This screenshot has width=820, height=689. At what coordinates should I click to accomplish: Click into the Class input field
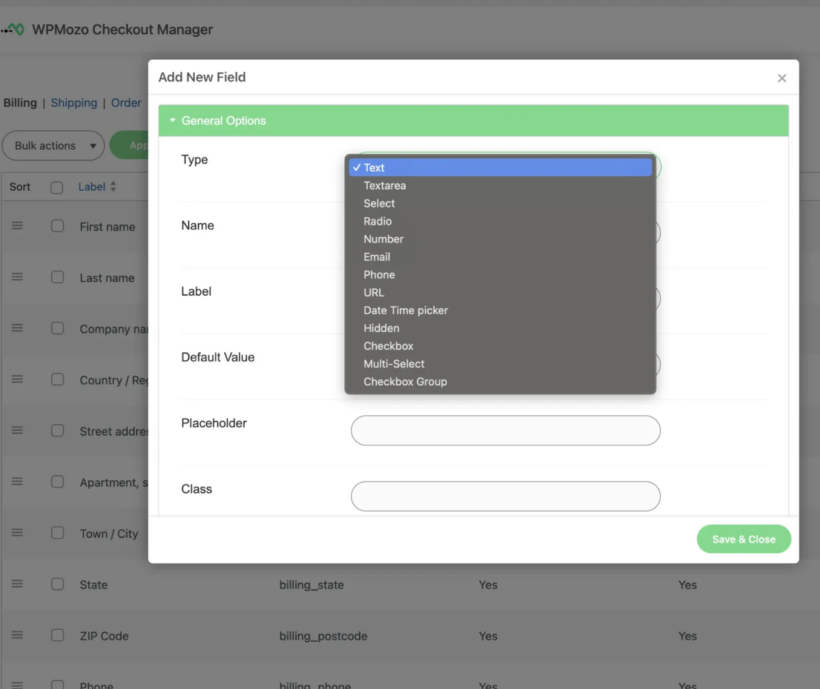pyautogui.click(x=505, y=496)
